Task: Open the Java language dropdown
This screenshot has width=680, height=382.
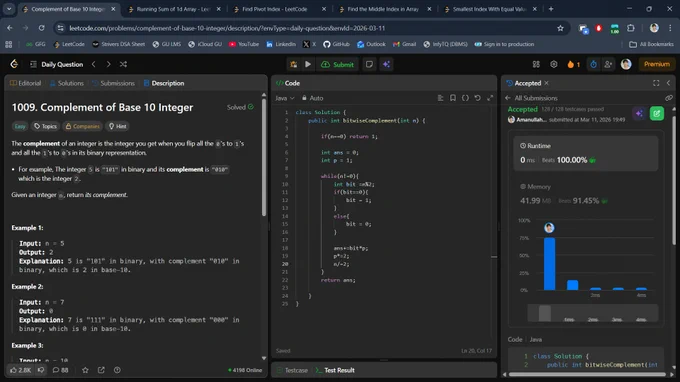Action: [x=285, y=98]
